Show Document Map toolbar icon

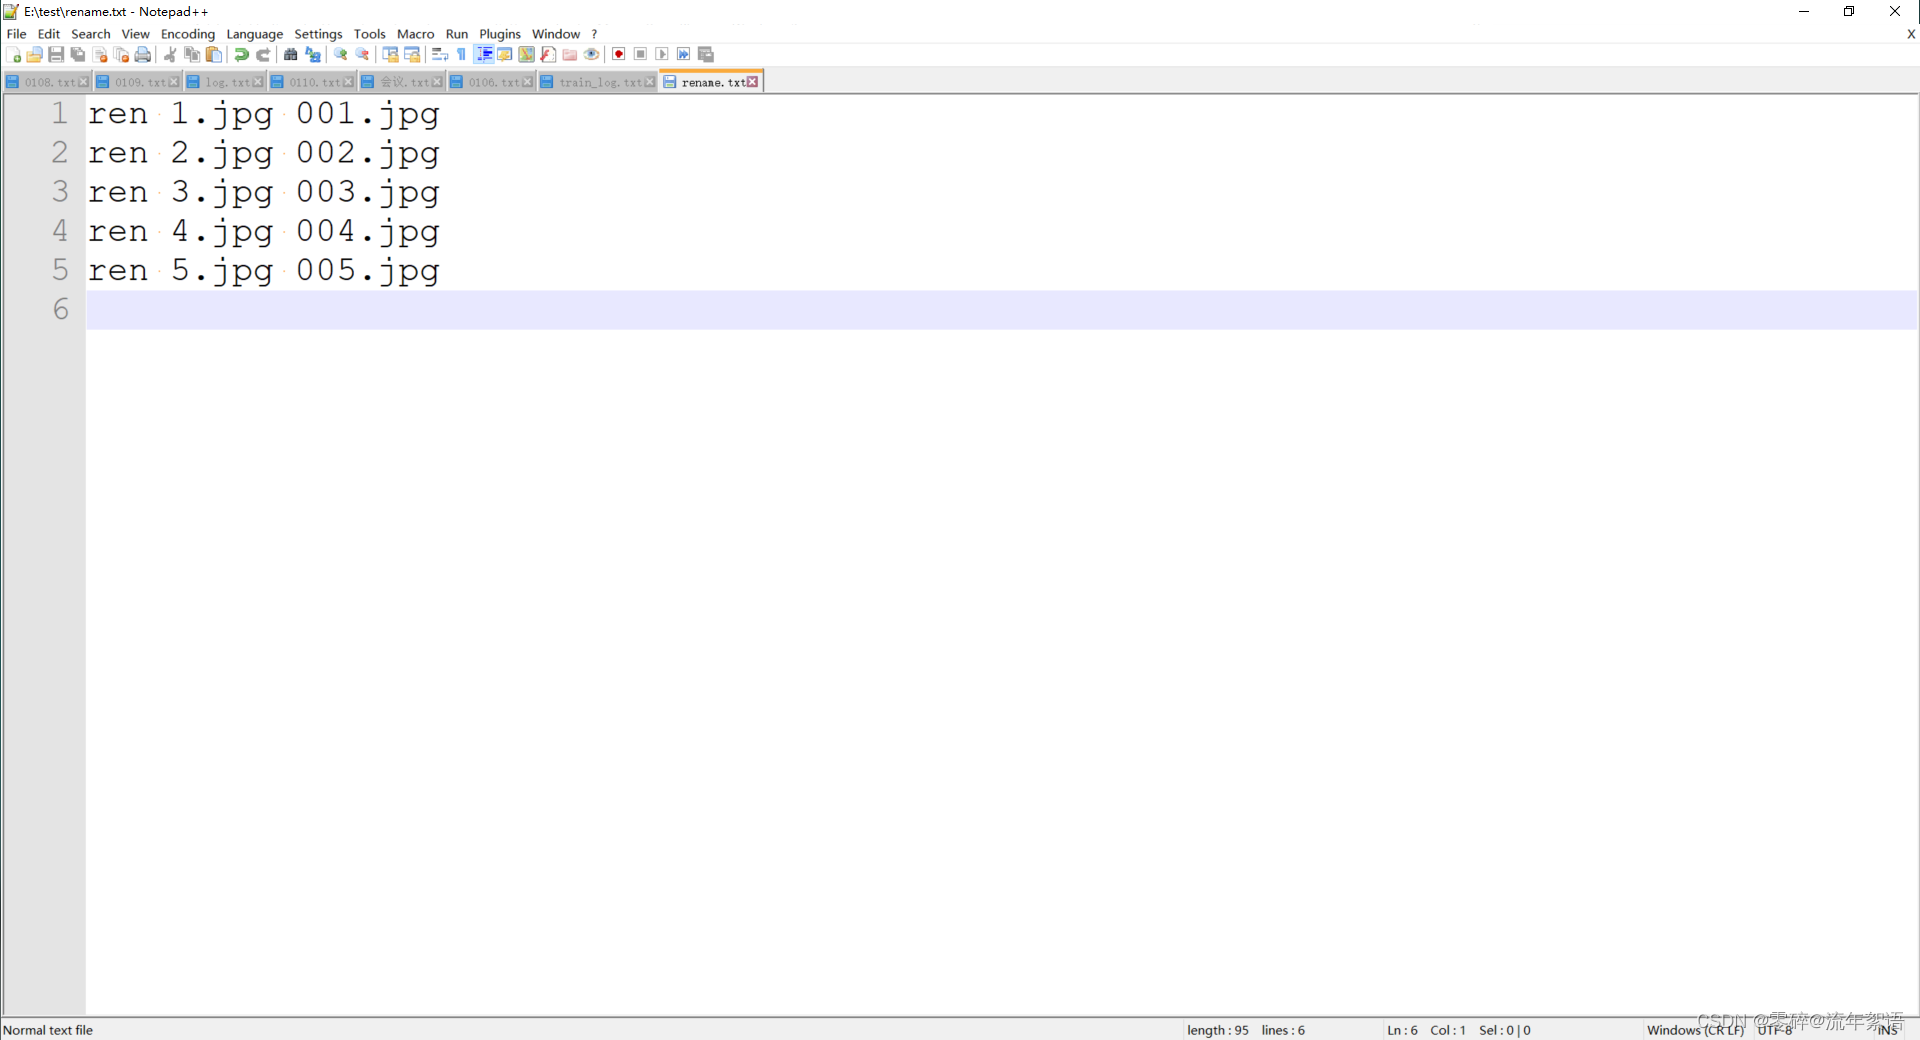(526, 55)
